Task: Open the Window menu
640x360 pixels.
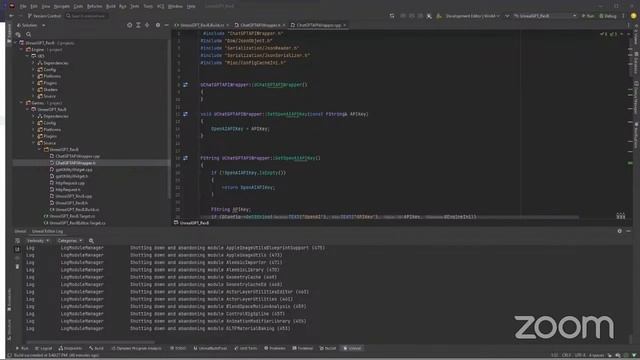Action: pyautogui.click(x=175, y=7)
